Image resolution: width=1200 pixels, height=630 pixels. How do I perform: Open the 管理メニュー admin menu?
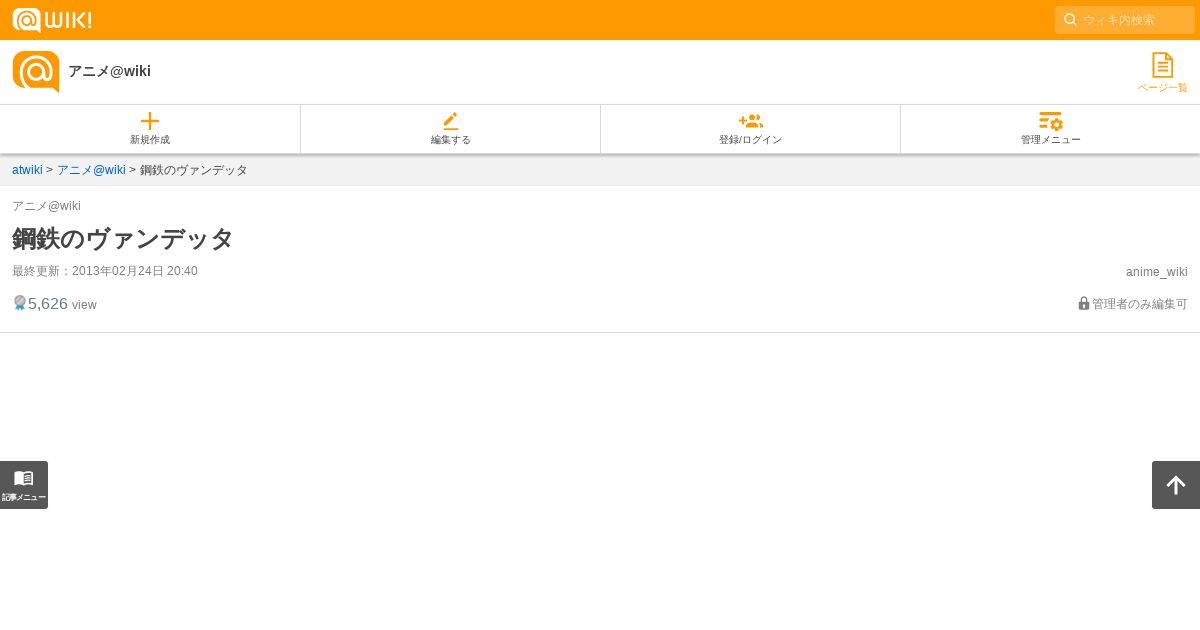click(x=1050, y=129)
